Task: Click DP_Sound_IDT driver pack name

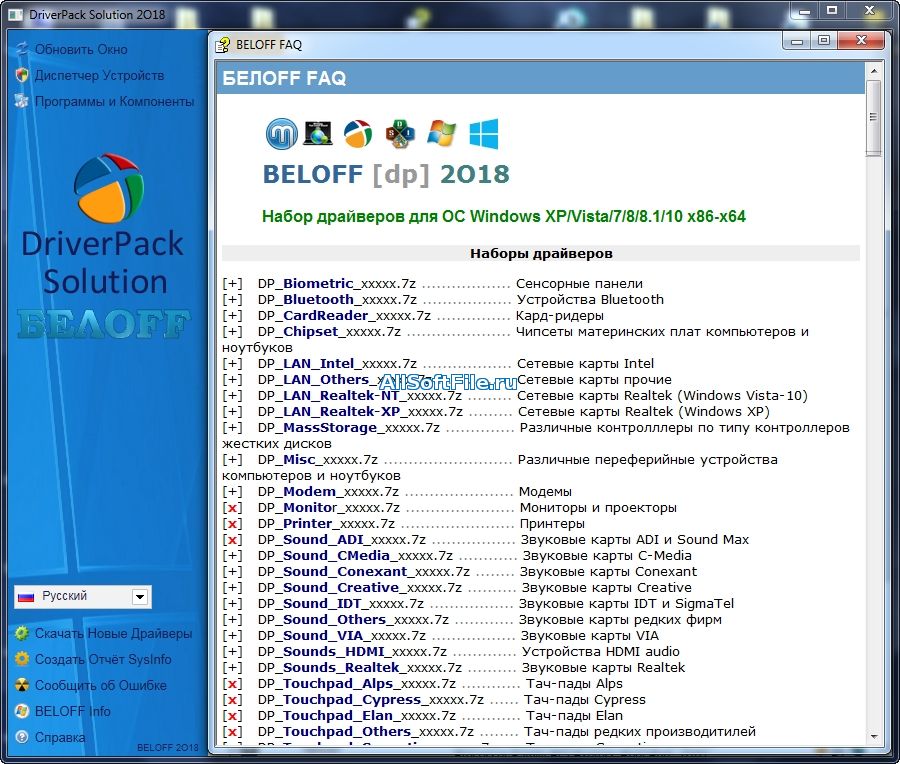Action: (340, 604)
